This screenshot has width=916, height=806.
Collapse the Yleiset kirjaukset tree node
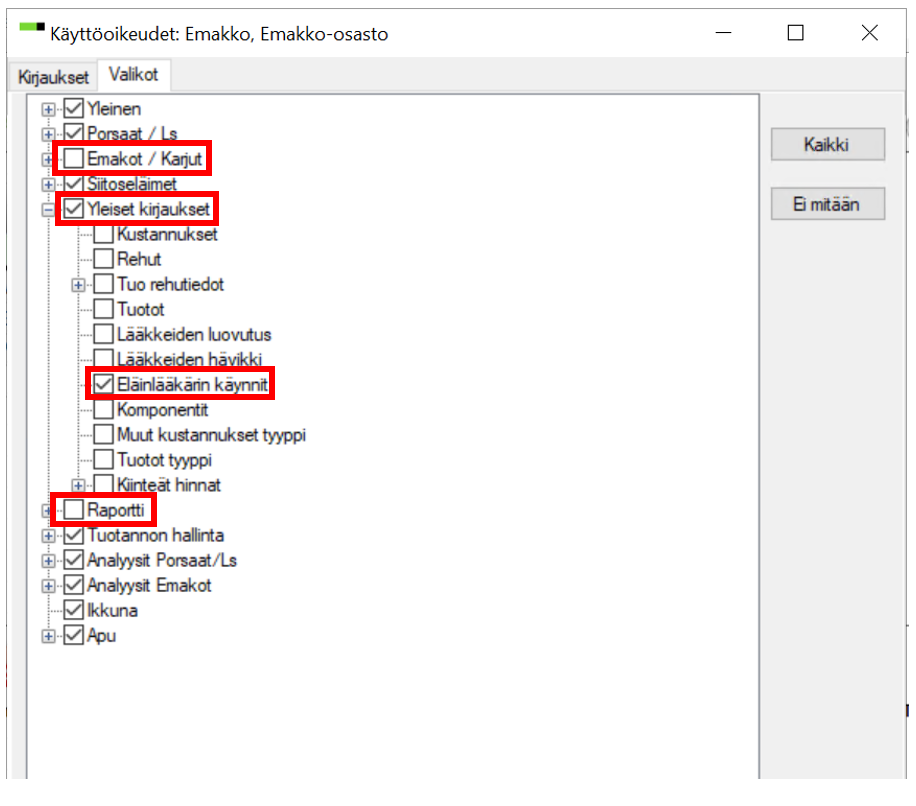[48, 210]
